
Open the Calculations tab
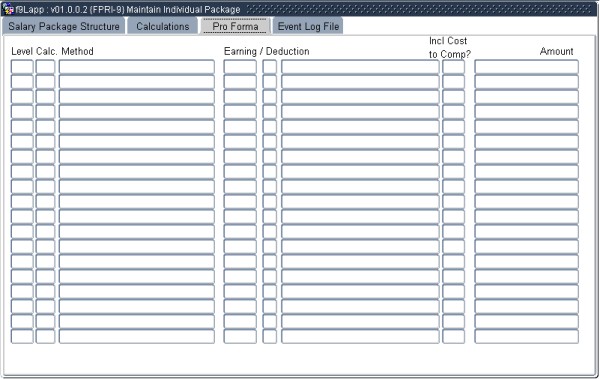tap(163, 26)
